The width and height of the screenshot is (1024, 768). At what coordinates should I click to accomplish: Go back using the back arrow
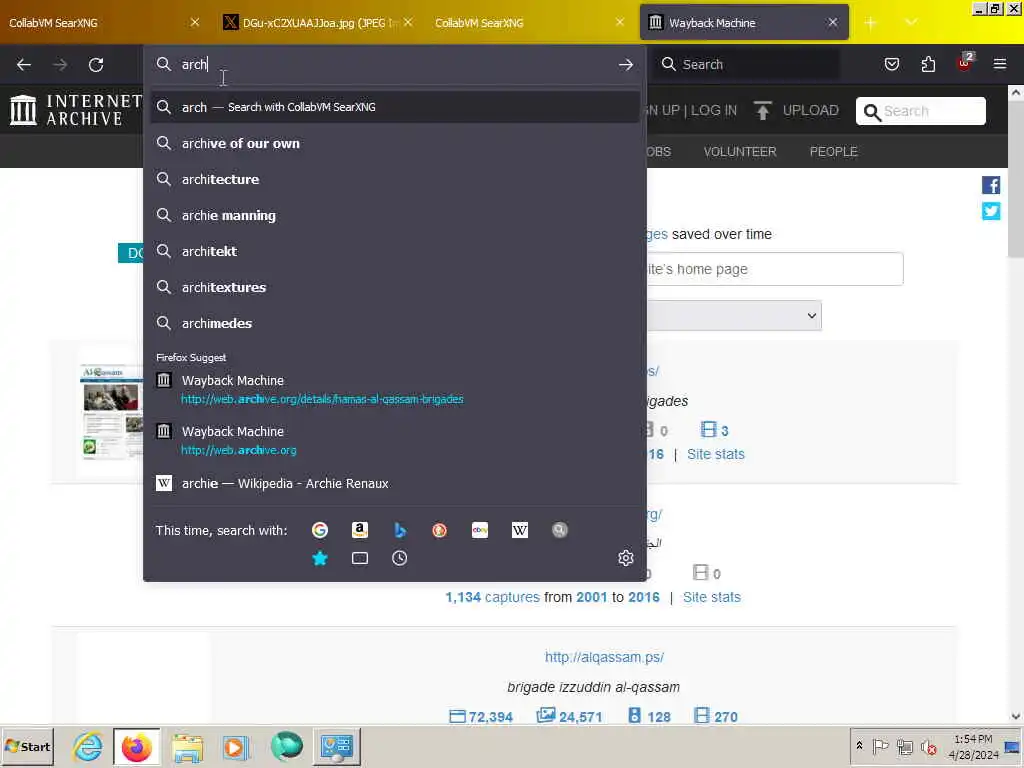click(x=24, y=65)
